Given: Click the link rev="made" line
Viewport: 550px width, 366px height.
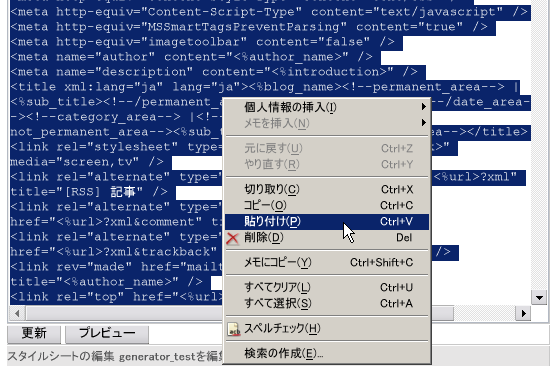Looking at the screenshot, I should coord(116,267).
